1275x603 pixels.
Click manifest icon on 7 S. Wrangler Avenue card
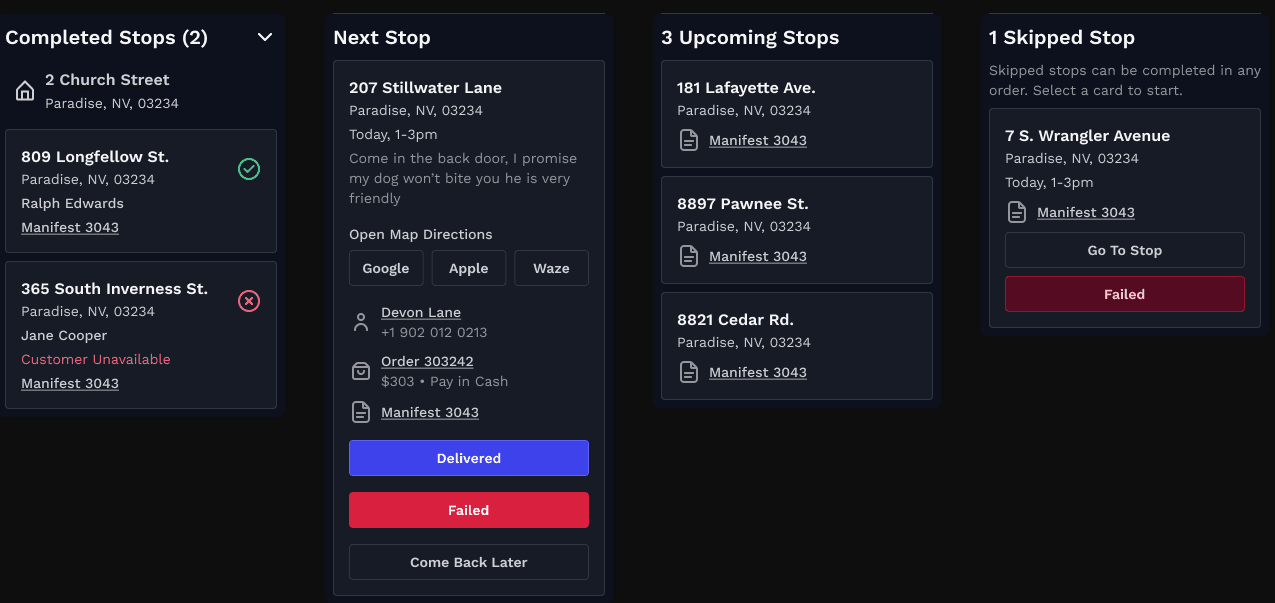(1017, 212)
